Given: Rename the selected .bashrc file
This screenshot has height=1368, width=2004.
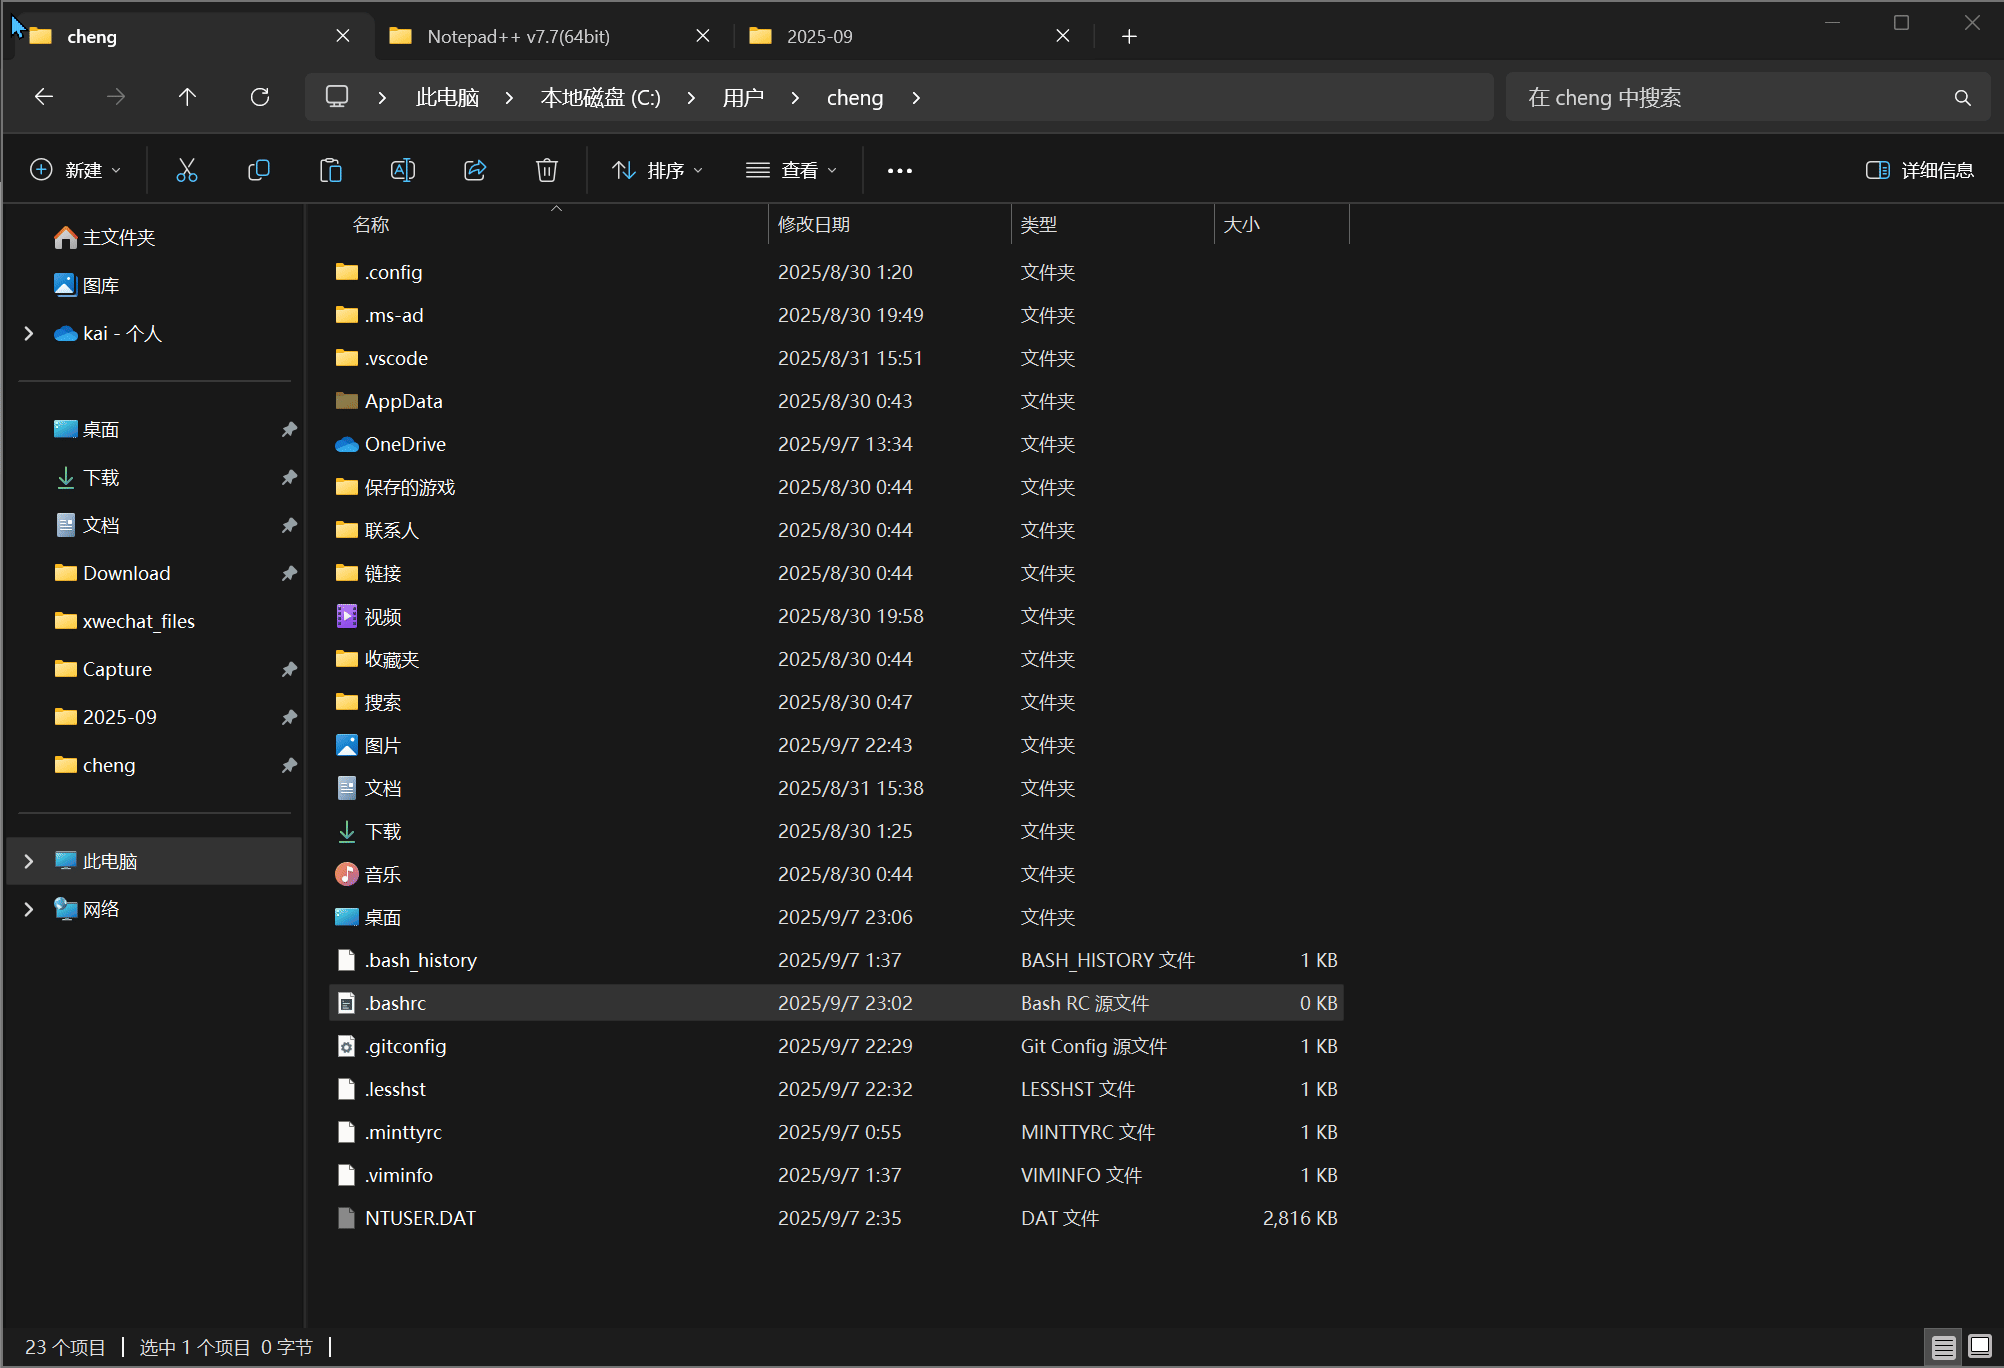Looking at the screenshot, I should point(403,169).
